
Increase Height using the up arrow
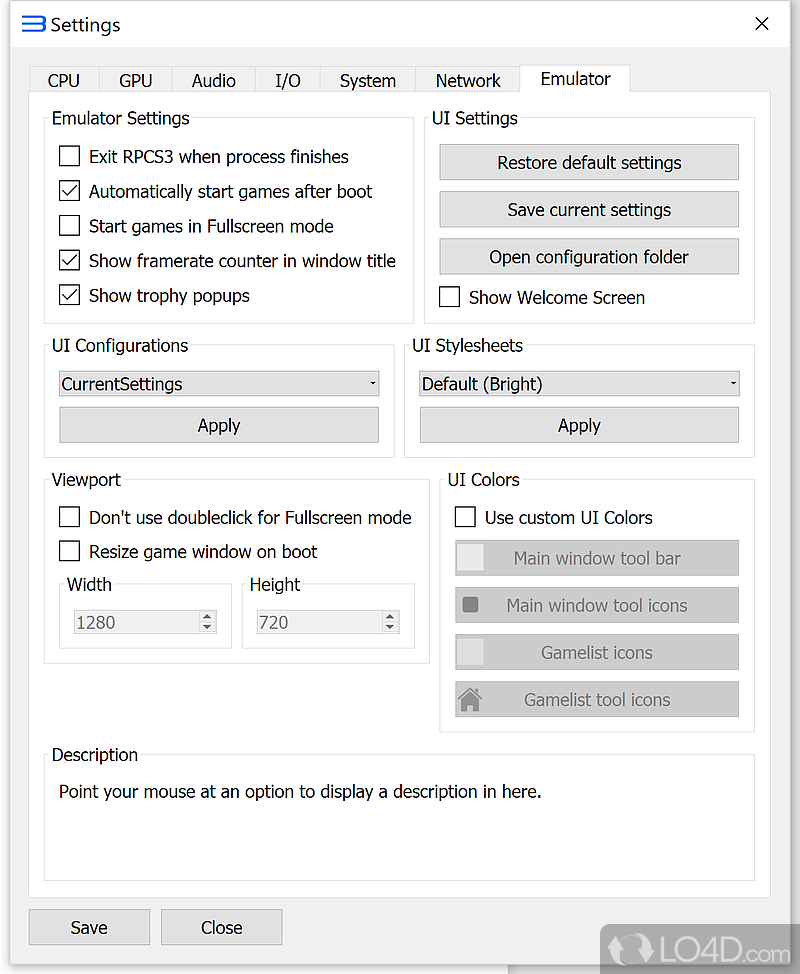pyautogui.click(x=390, y=616)
